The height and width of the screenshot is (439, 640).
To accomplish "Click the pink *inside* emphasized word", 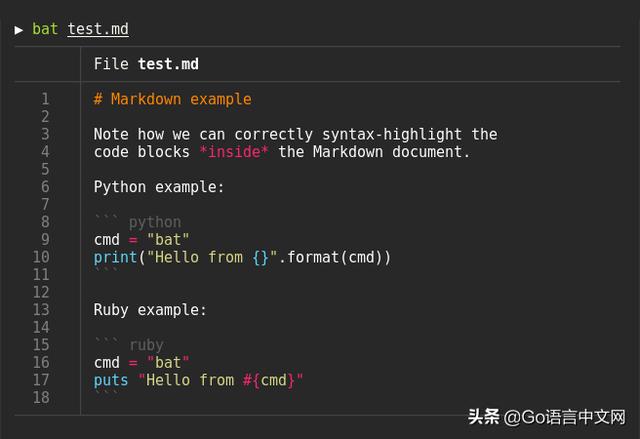I will click(x=234, y=152).
